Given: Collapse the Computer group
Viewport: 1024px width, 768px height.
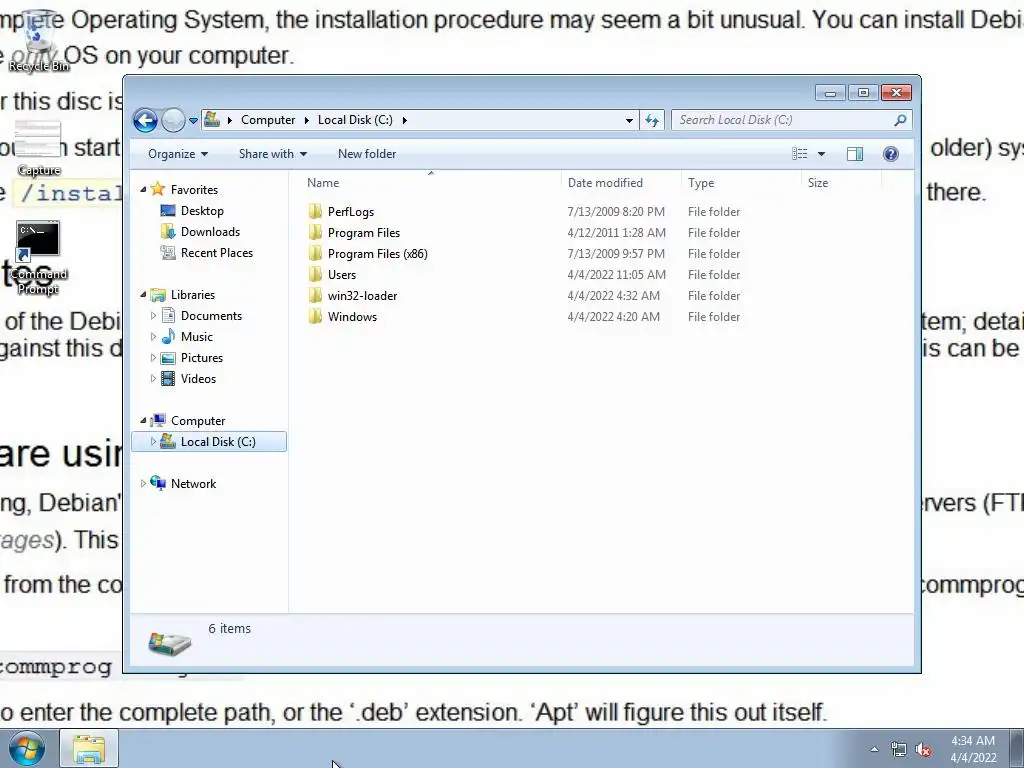Looking at the screenshot, I should (143, 421).
